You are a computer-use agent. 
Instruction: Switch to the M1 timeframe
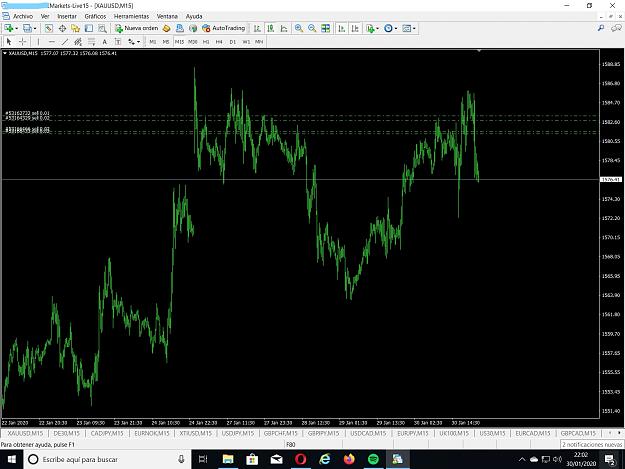point(153,41)
